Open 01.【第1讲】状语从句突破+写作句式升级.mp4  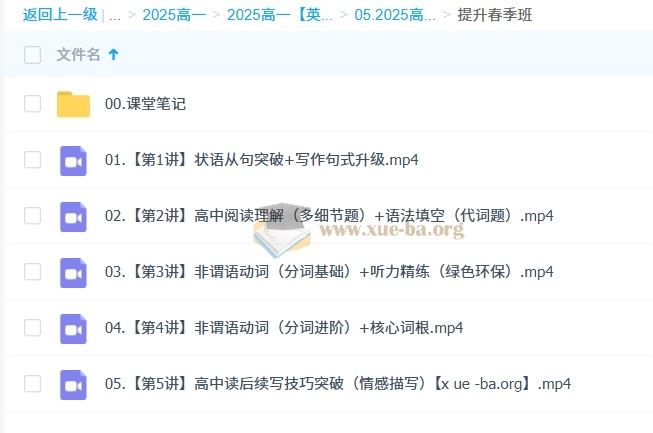(x=262, y=160)
